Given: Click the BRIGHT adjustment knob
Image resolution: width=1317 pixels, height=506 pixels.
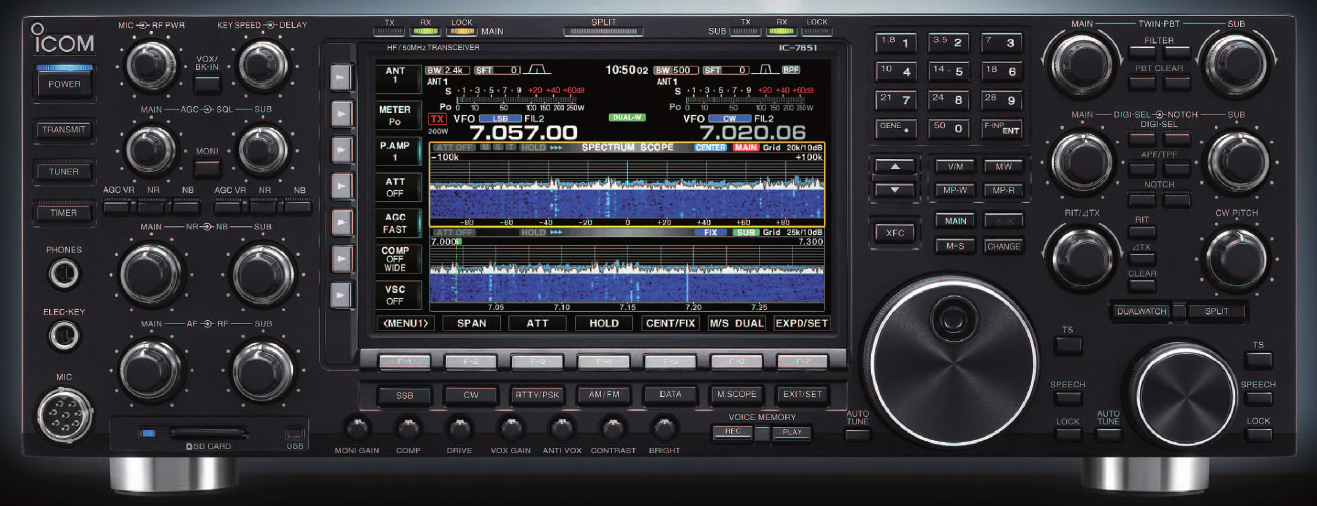Looking at the screenshot, I should (x=664, y=429).
